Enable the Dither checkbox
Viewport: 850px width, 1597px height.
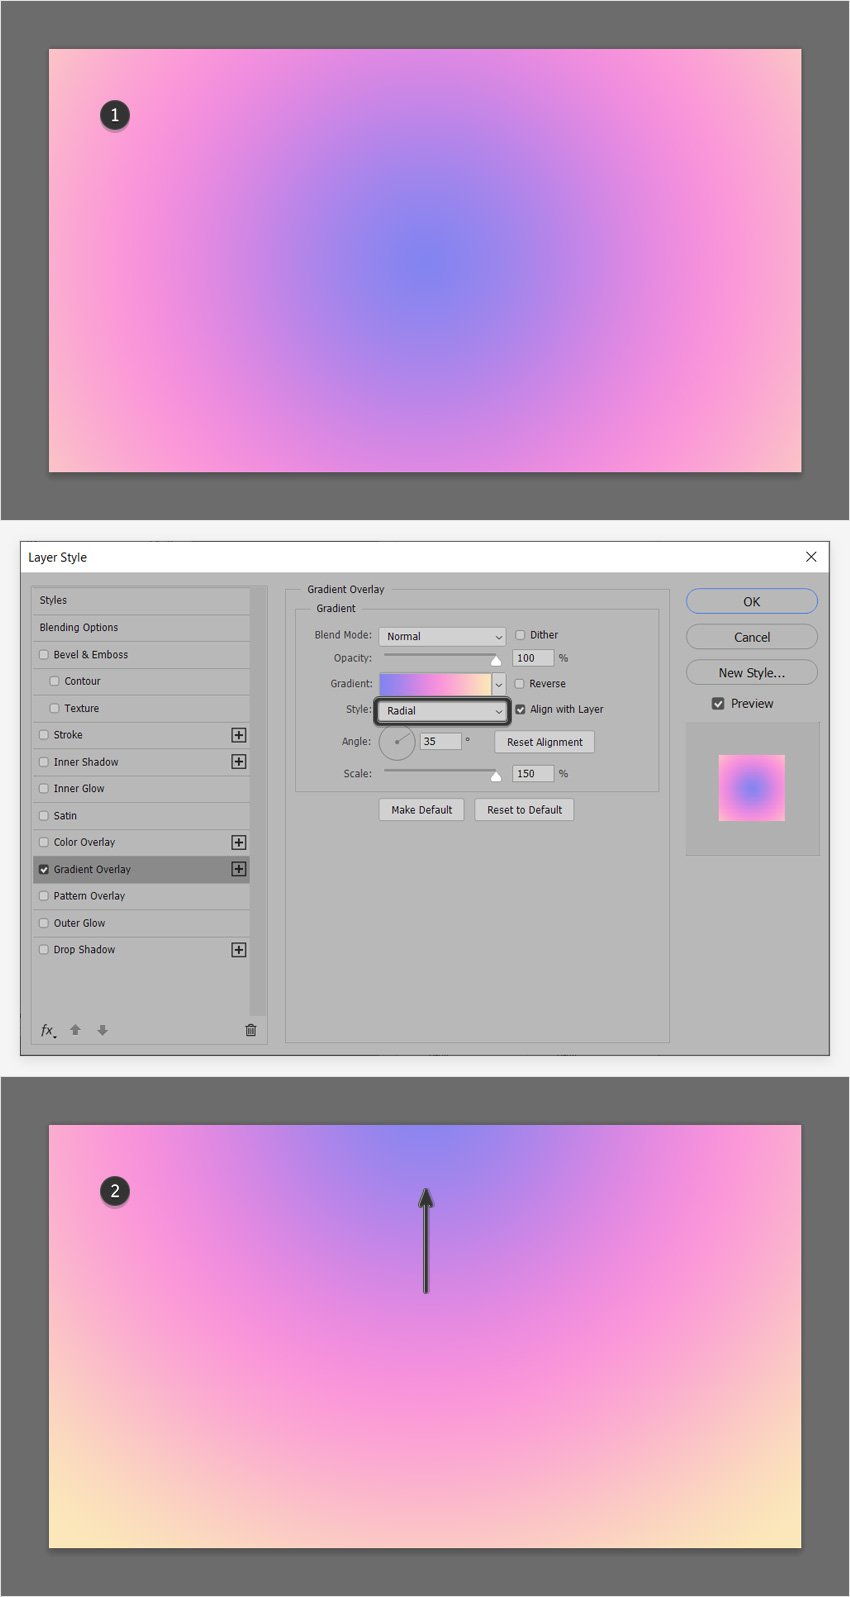coord(520,635)
